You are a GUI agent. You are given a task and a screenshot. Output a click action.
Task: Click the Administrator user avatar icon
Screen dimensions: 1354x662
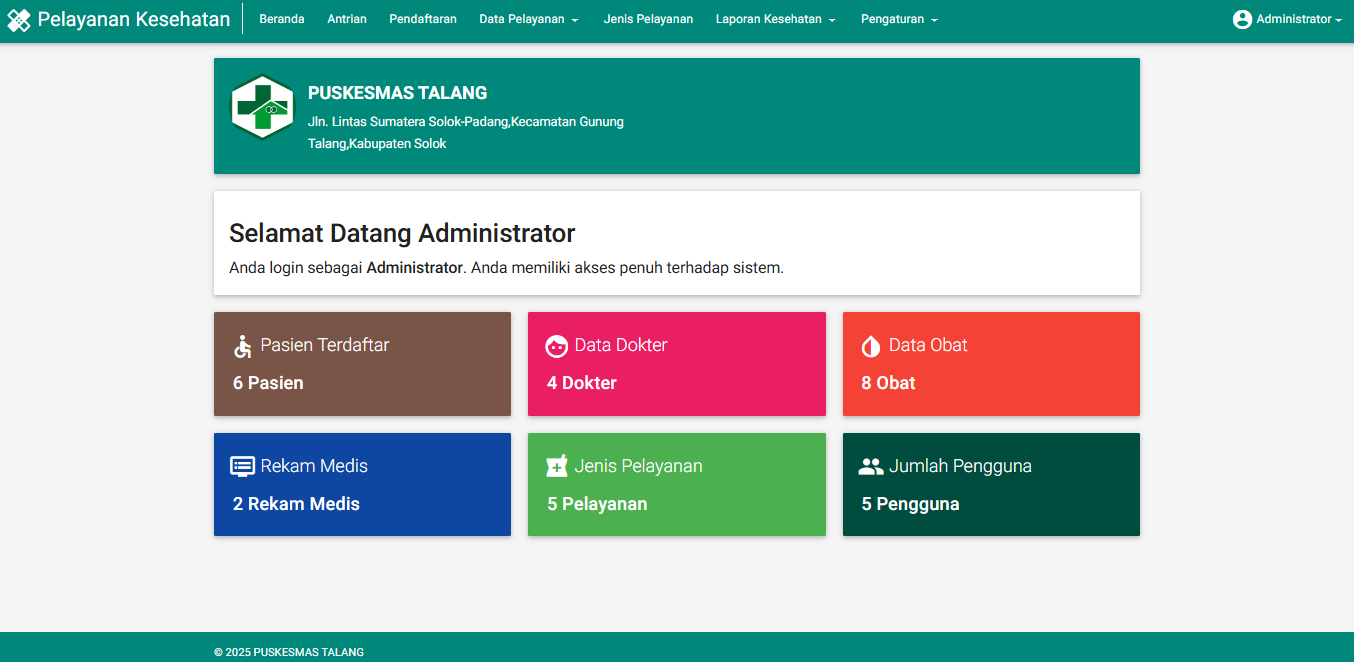click(1242, 19)
